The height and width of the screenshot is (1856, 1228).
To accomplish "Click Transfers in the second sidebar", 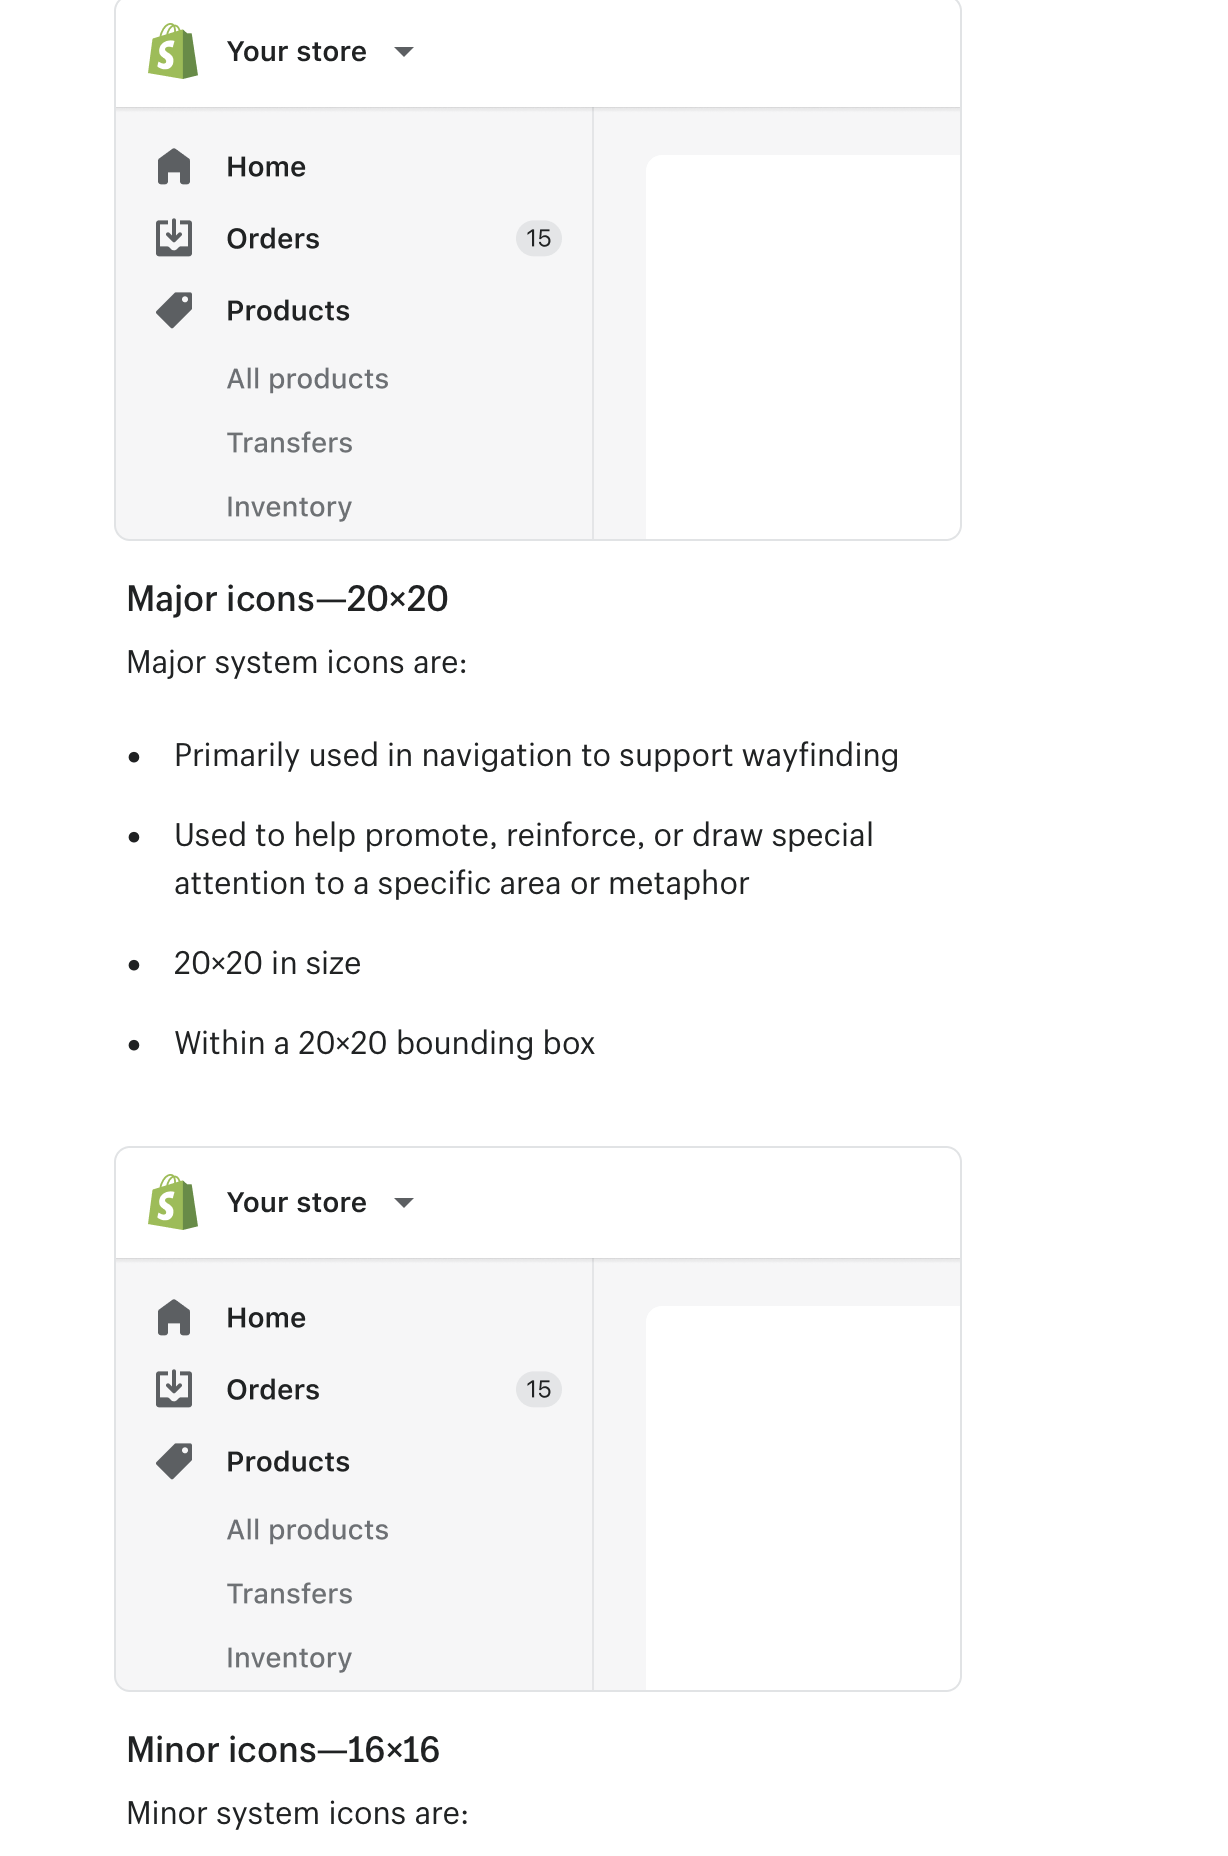I will point(290,1593).
